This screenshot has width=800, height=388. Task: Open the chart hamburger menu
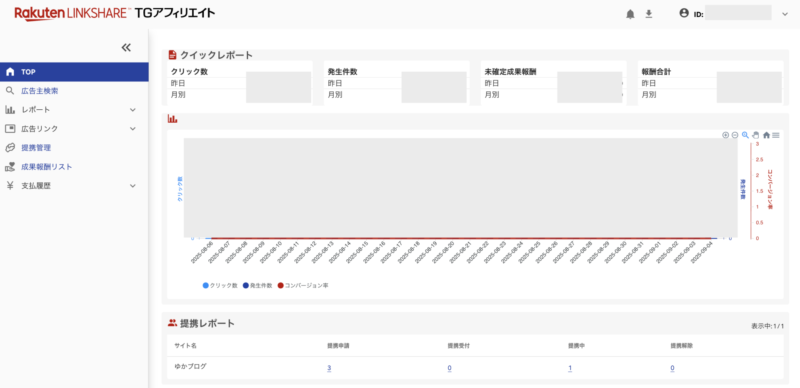tap(776, 135)
